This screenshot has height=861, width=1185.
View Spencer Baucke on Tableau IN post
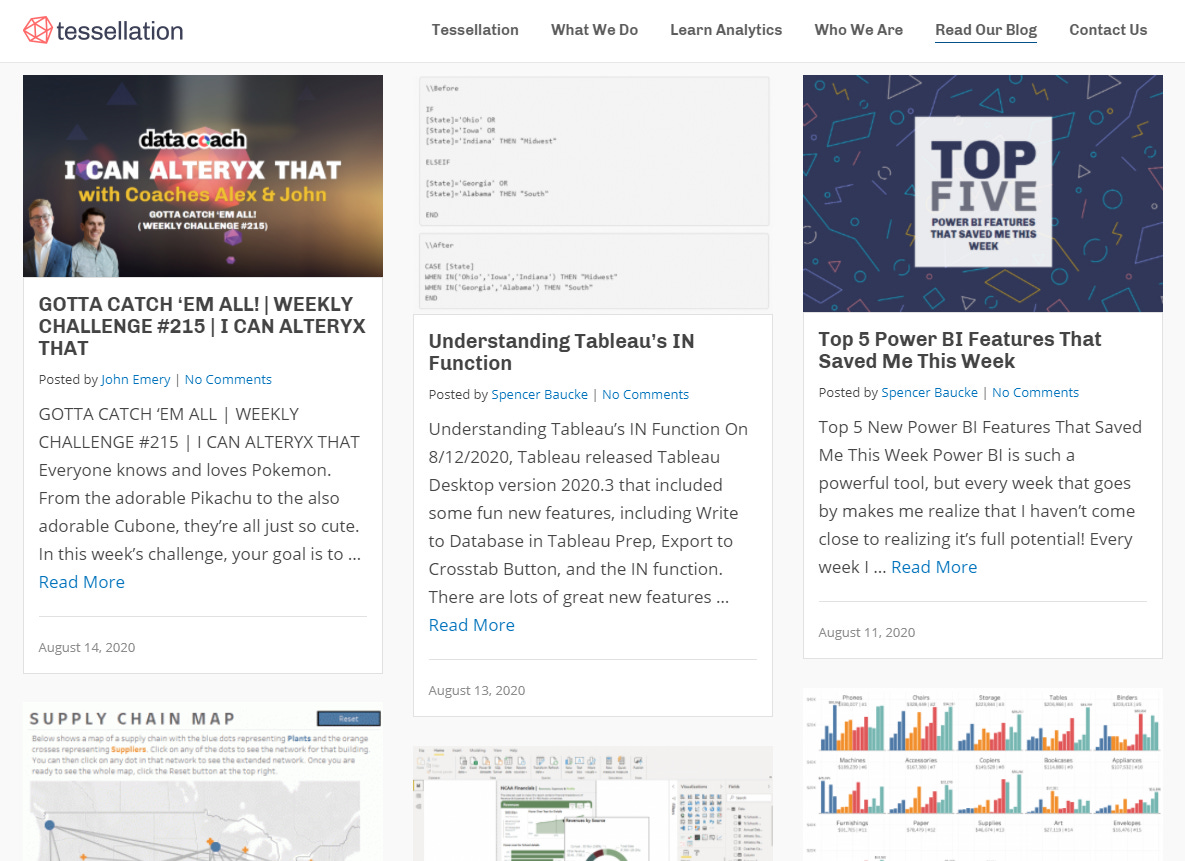click(x=540, y=395)
